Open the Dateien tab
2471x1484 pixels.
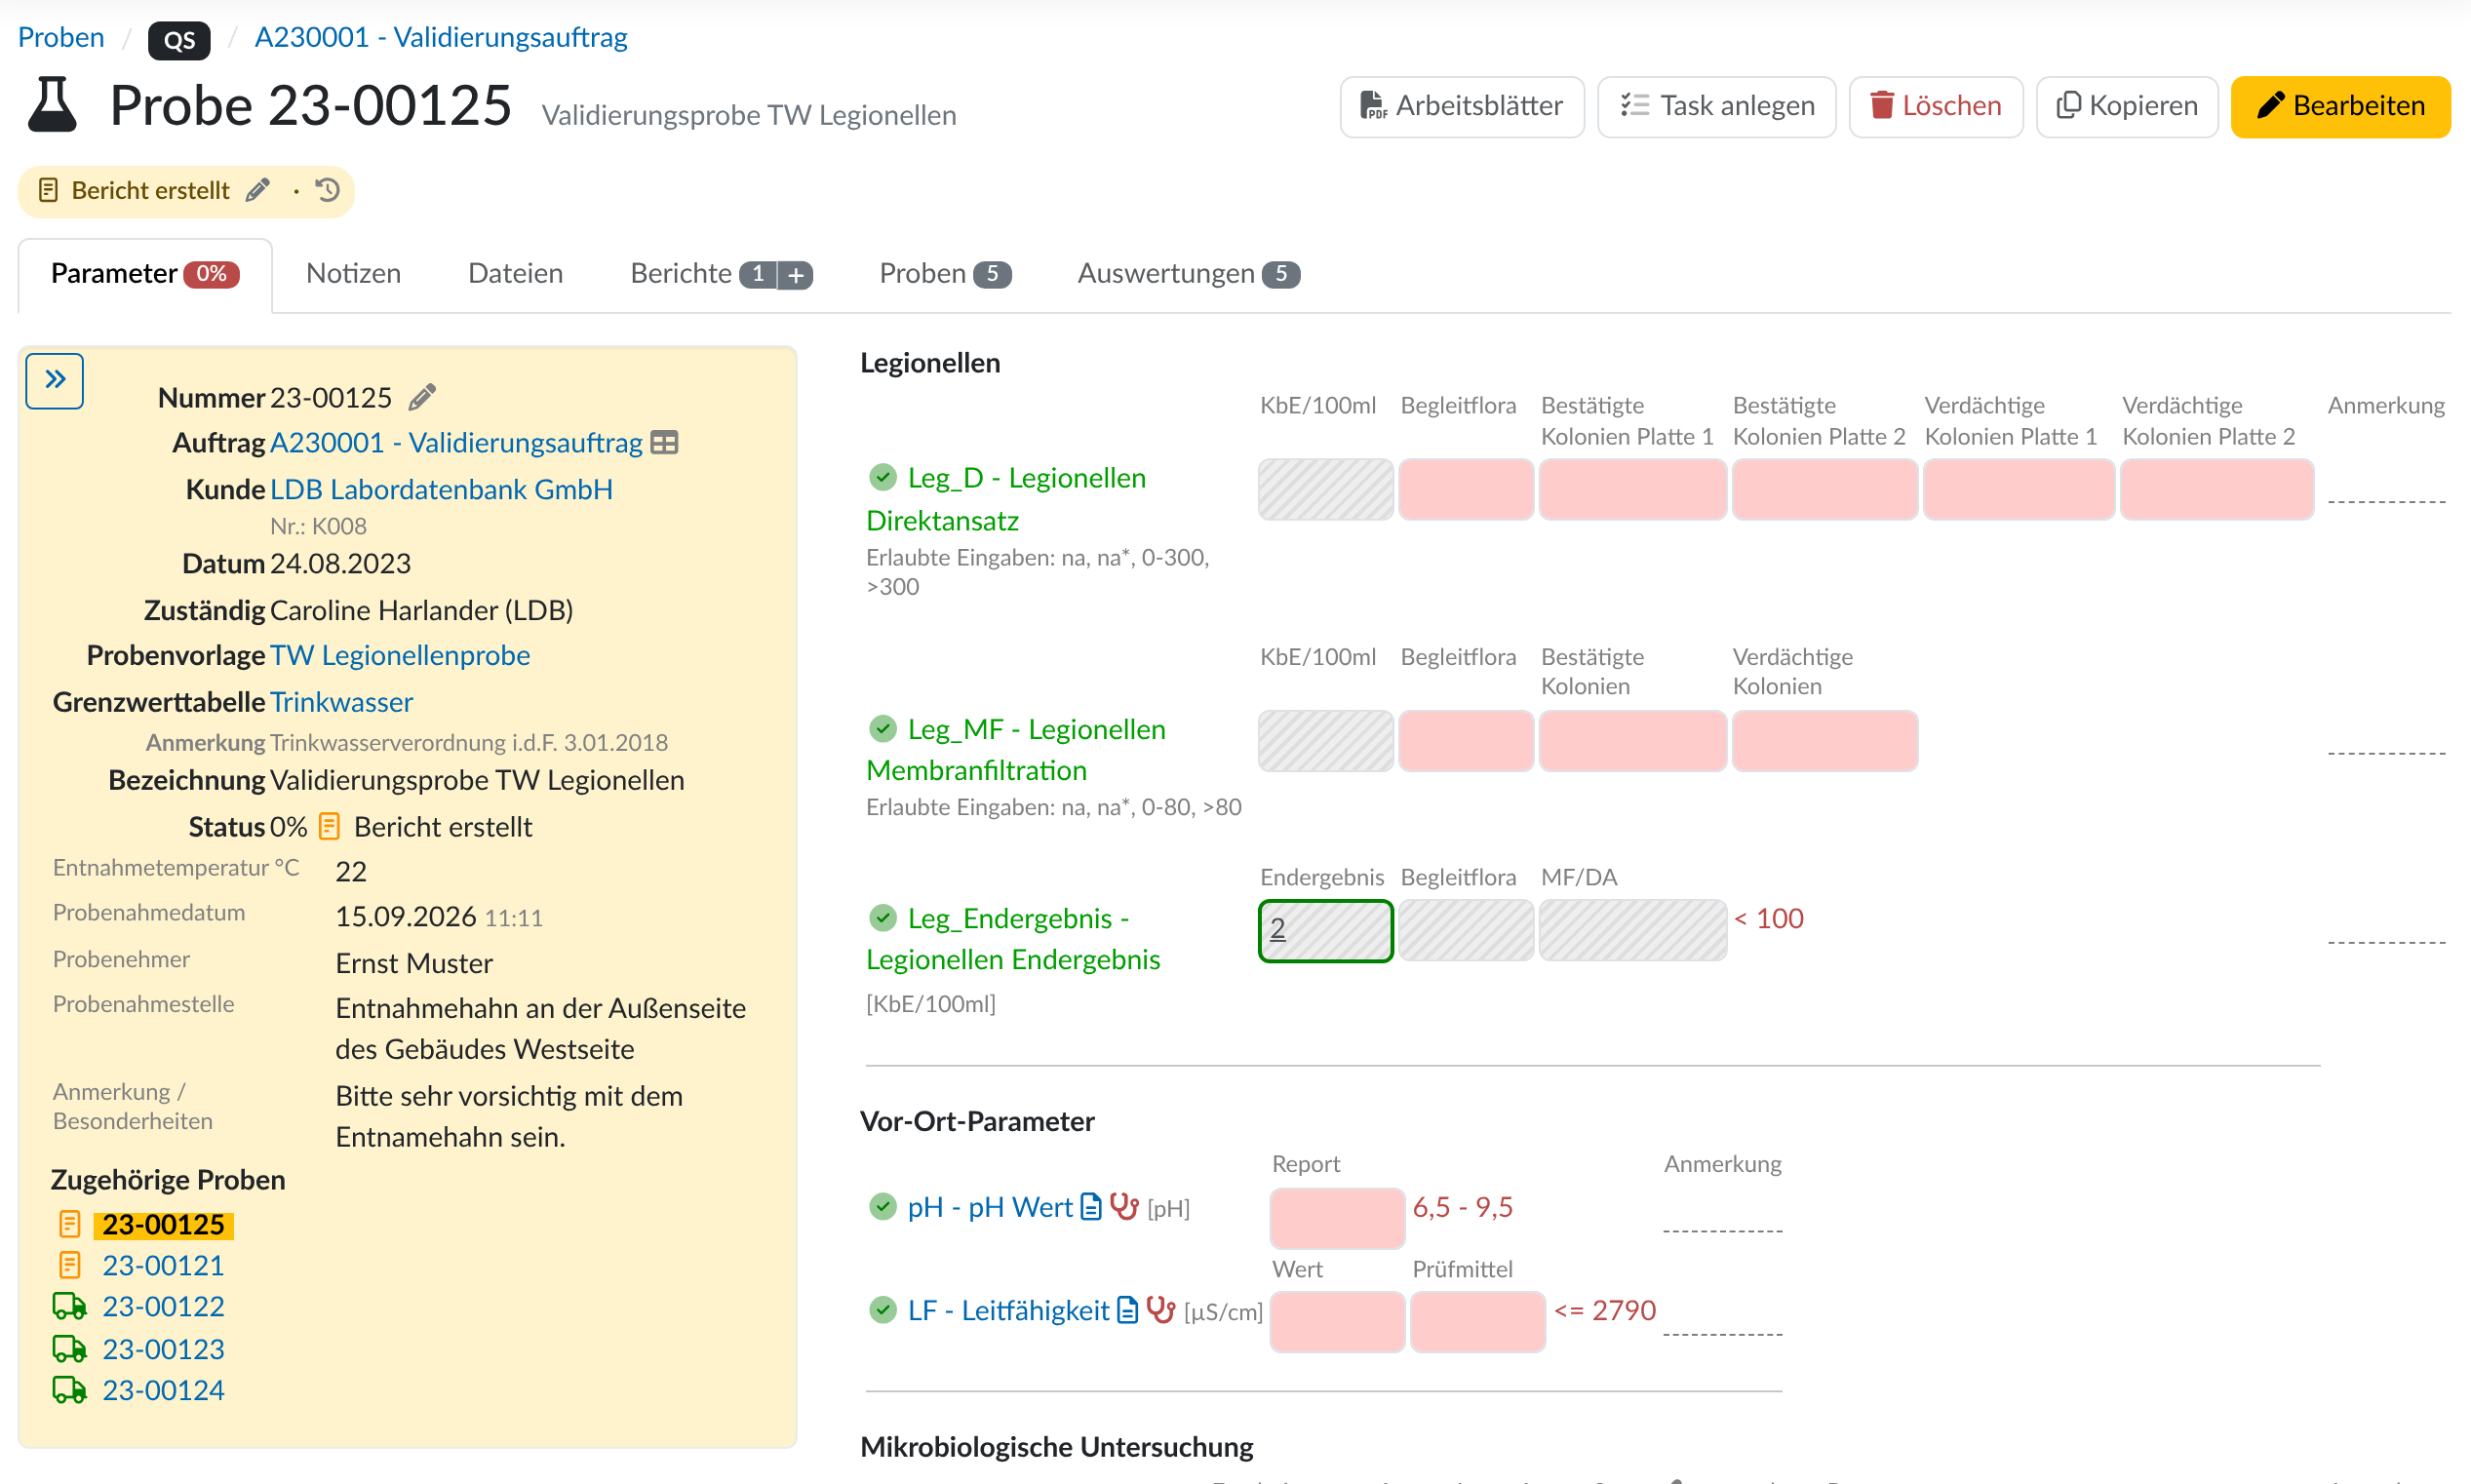pos(516,274)
